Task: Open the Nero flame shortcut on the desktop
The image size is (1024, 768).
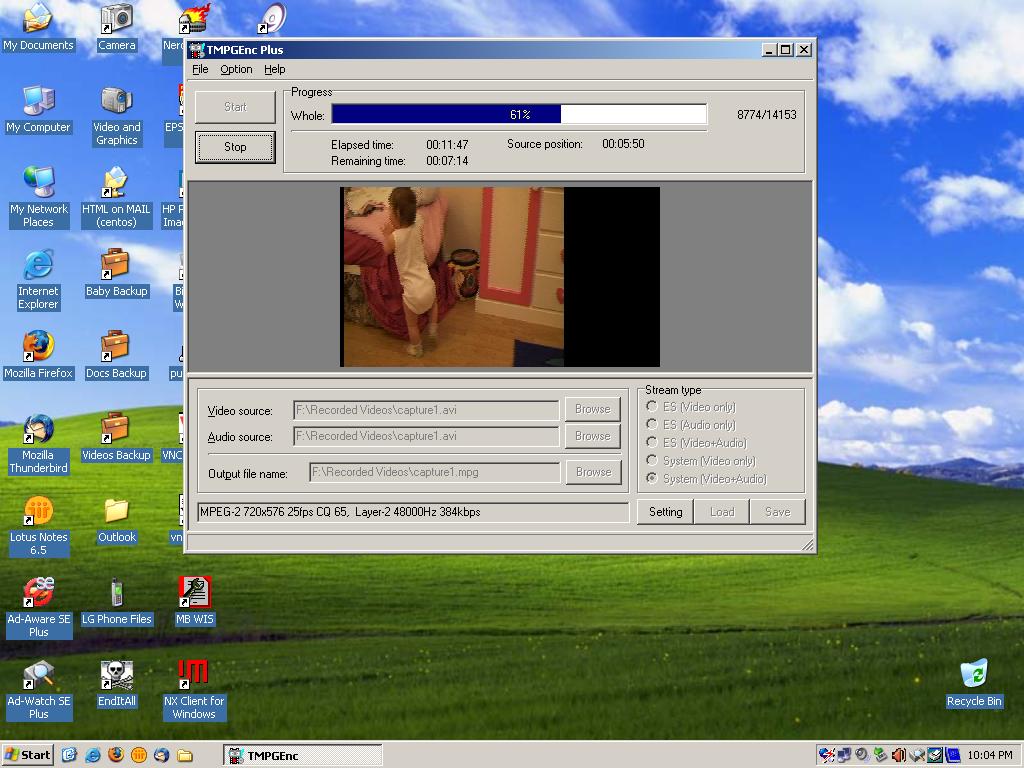Action: [193, 20]
